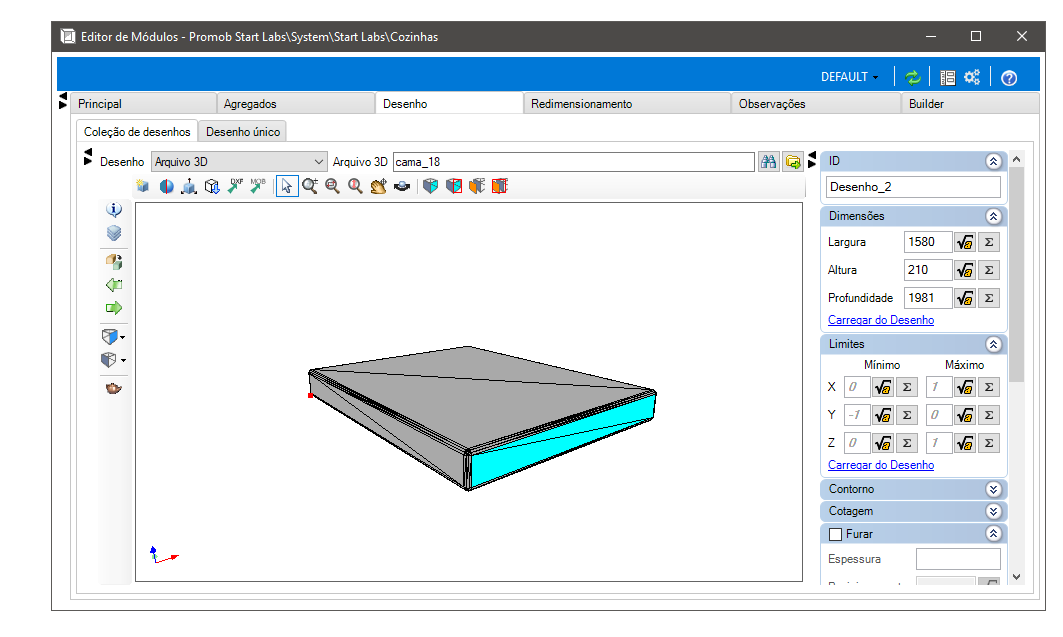The height and width of the screenshot is (637, 1063).
Task: Switch to the Builder tab
Action: (970, 104)
